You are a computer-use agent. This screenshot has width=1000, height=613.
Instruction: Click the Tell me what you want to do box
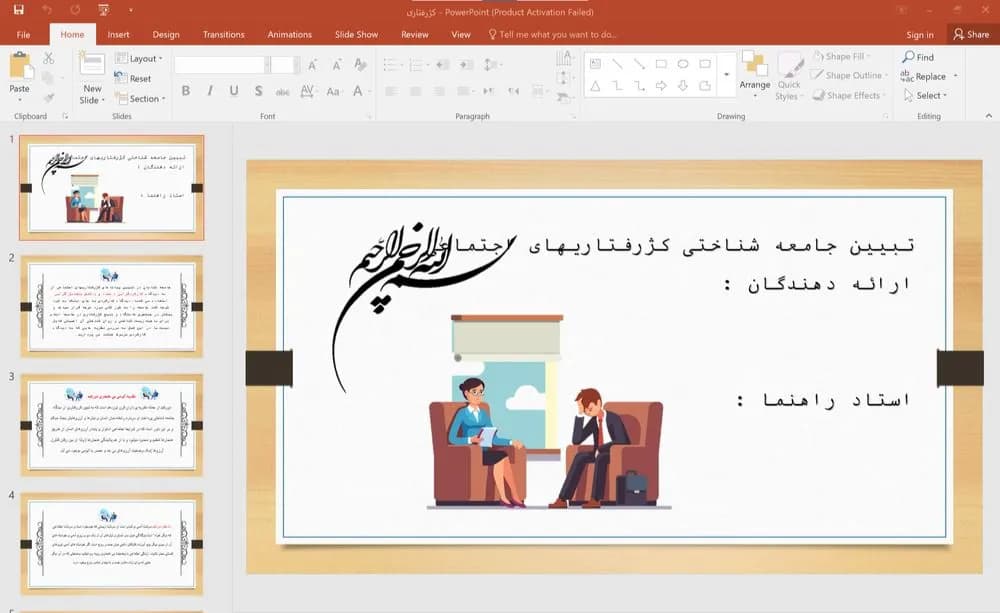[553, 34]
